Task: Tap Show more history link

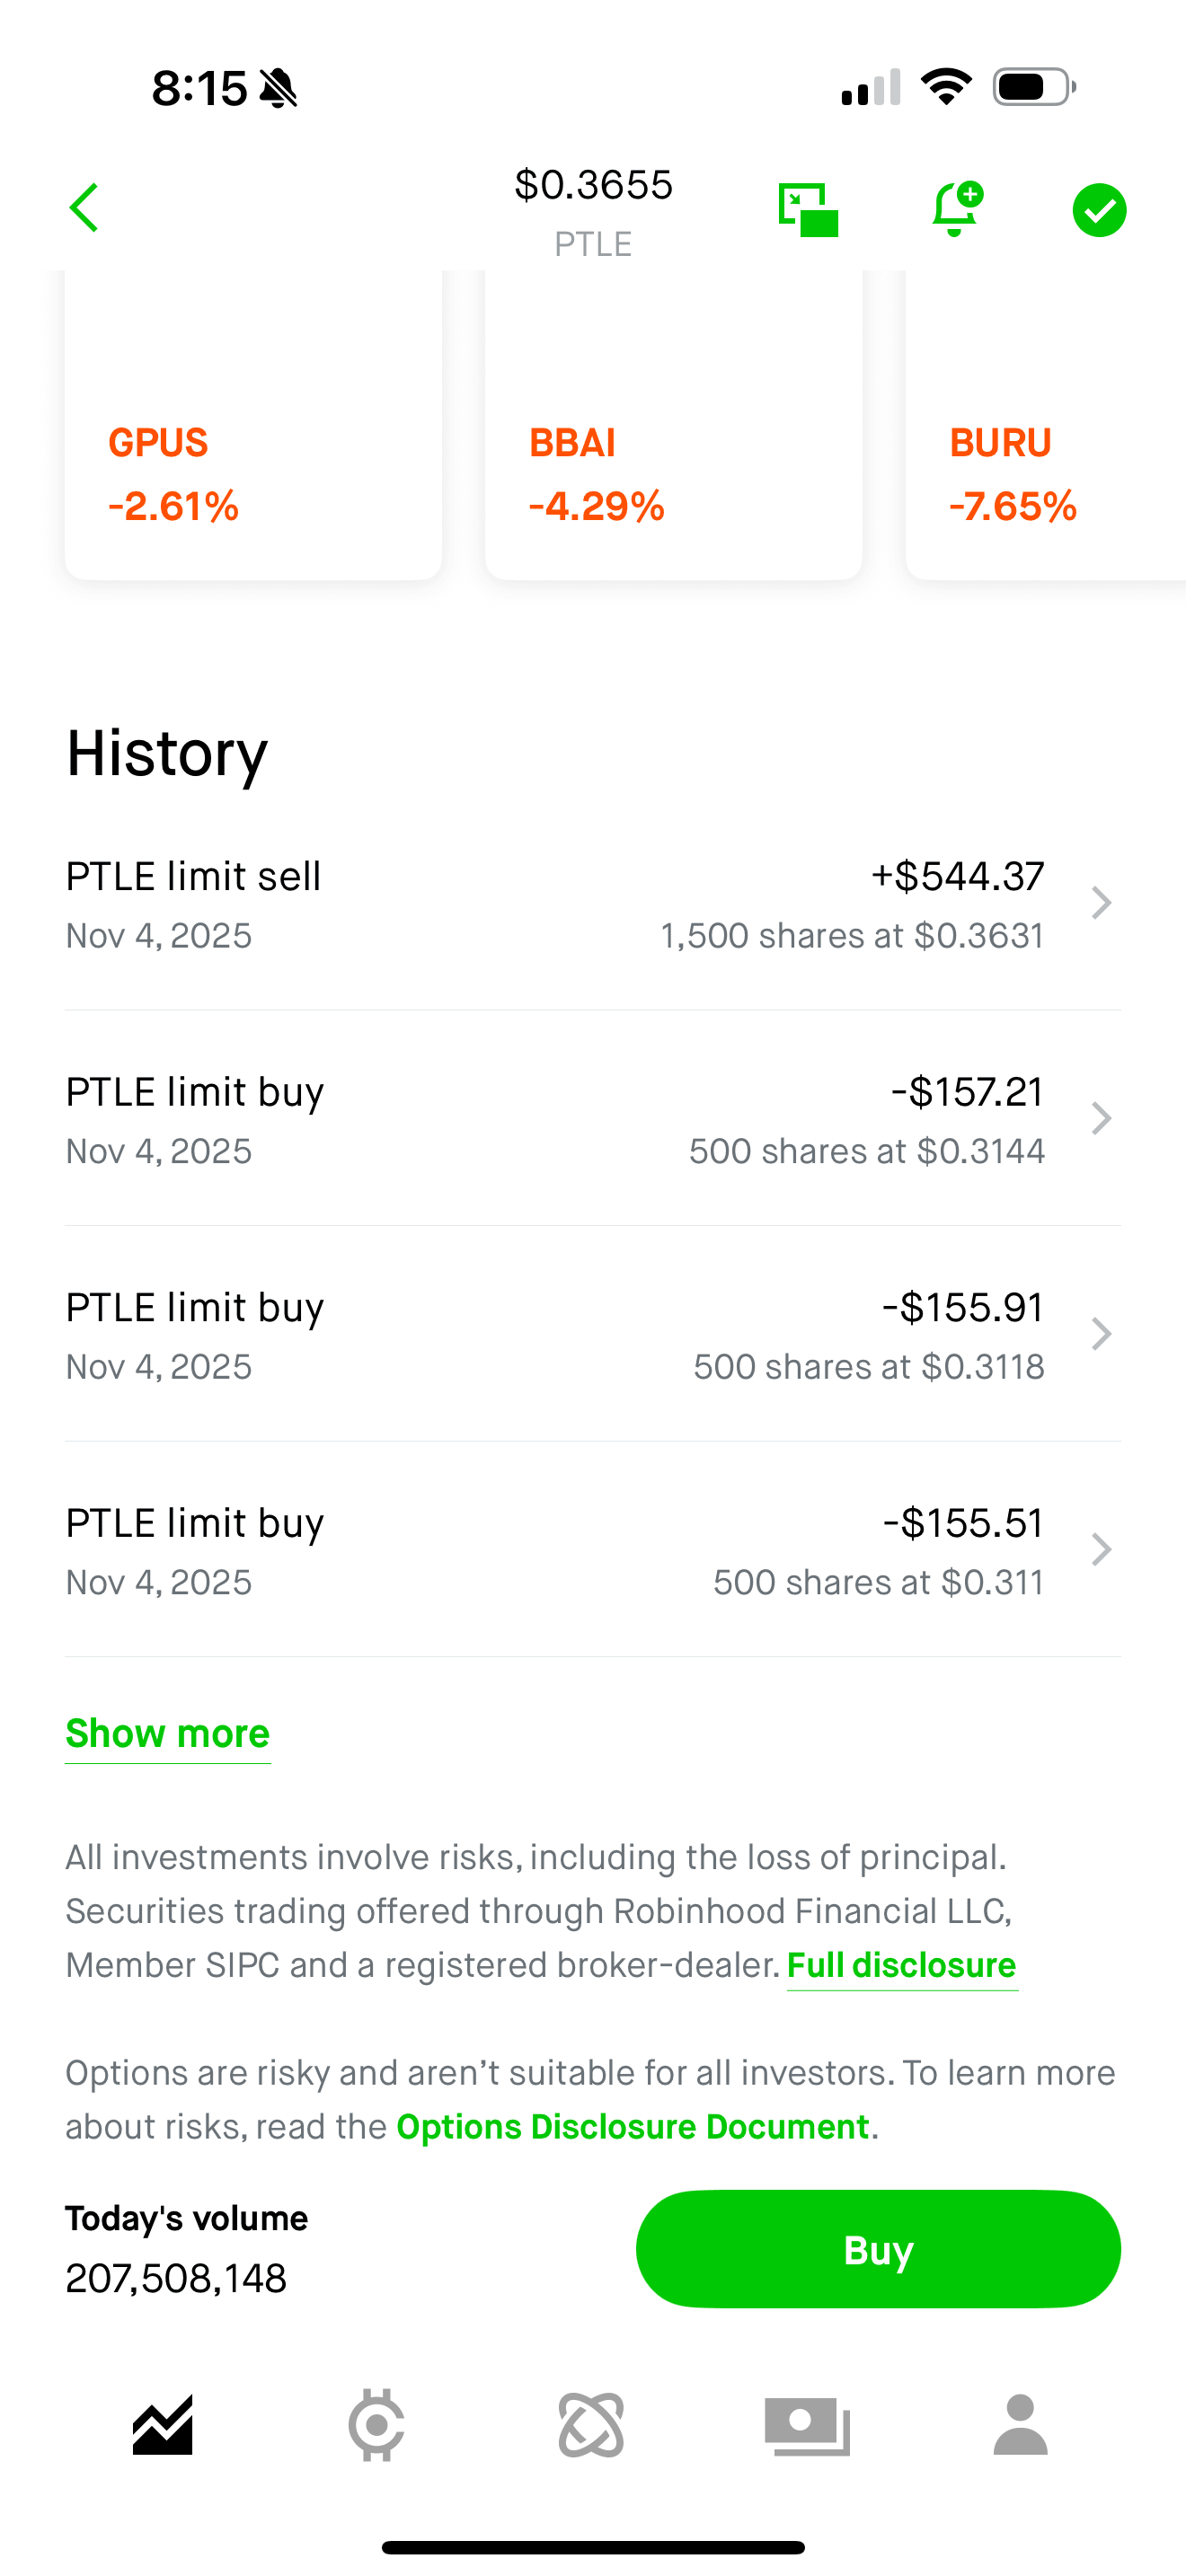Action: pos(168,1733)
